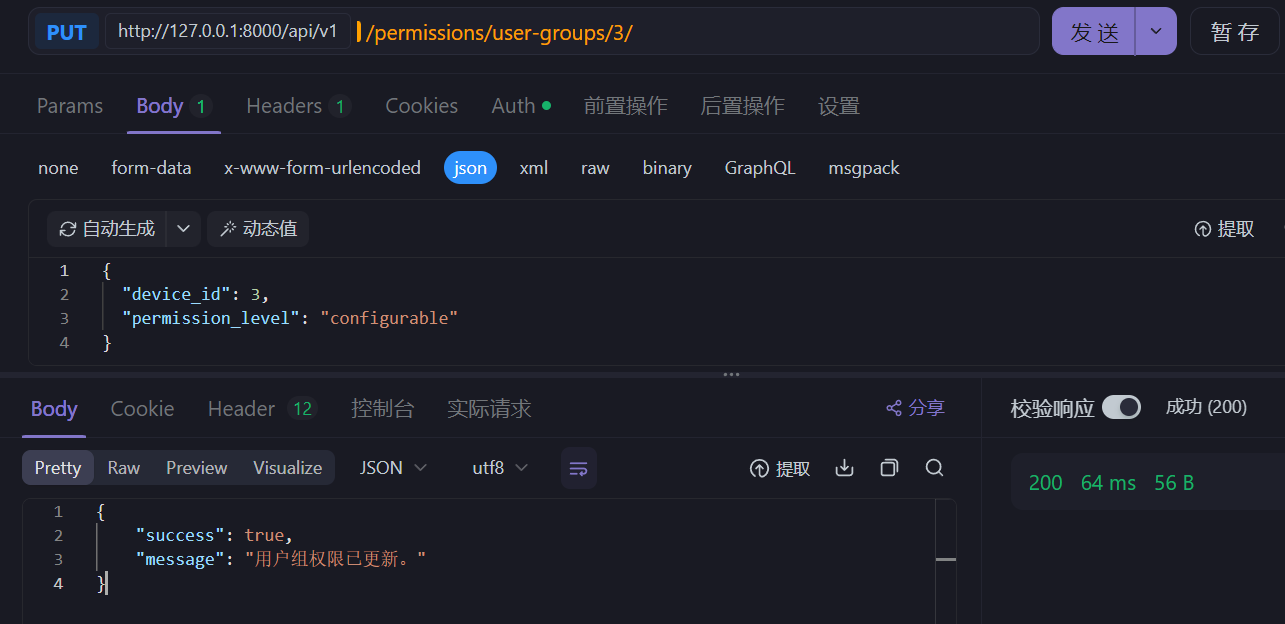Click the 发送 send button
The height and width of the screenshot is (624, 1285).
pyautogui.click(x=1094, y=32)
